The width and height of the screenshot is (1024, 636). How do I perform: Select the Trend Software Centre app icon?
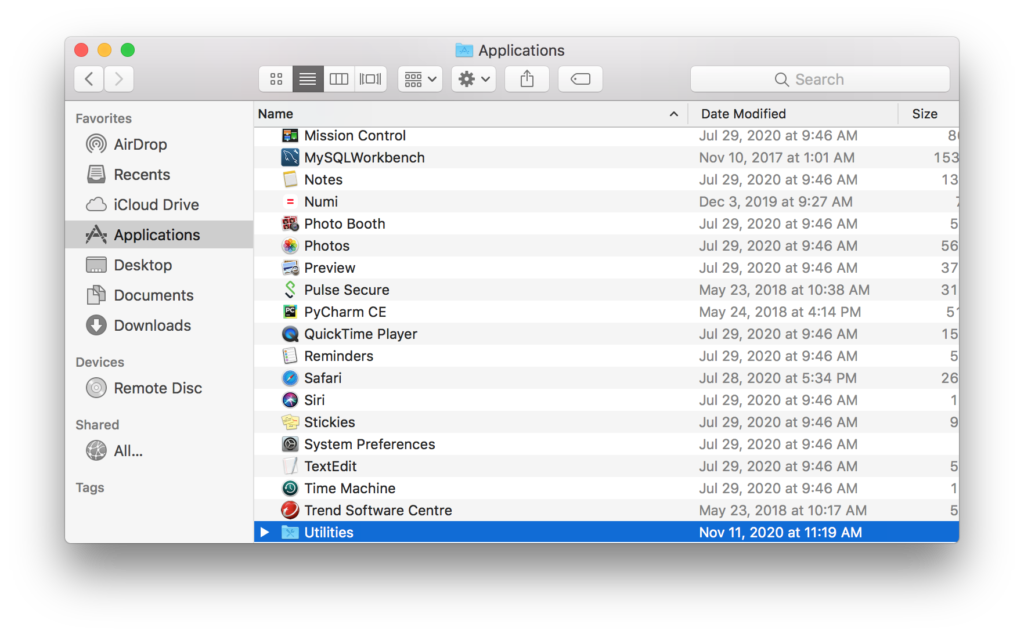(x=290, y=510)
